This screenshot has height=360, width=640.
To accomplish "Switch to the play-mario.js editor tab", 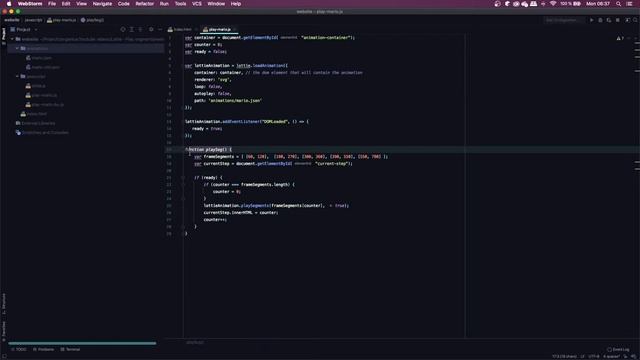I will coord(218,29).
